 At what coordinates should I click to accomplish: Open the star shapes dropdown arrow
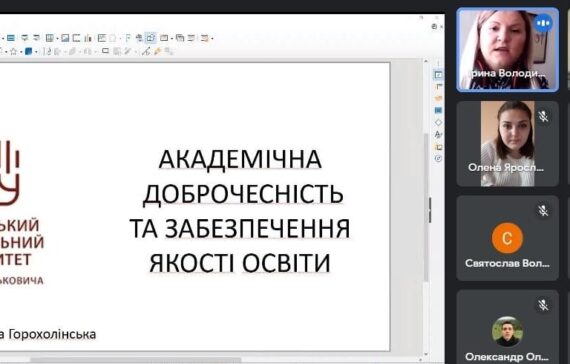pyautogui.click(x=21, y=52)
